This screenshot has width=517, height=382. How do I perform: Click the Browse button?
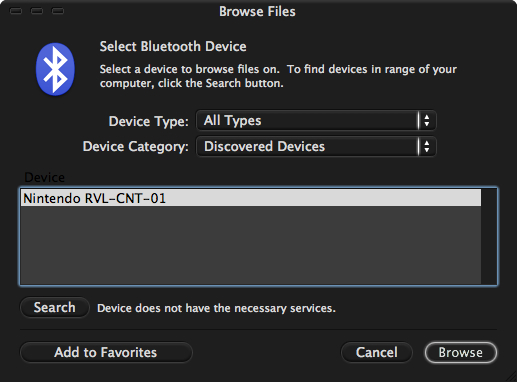[461, 352]
